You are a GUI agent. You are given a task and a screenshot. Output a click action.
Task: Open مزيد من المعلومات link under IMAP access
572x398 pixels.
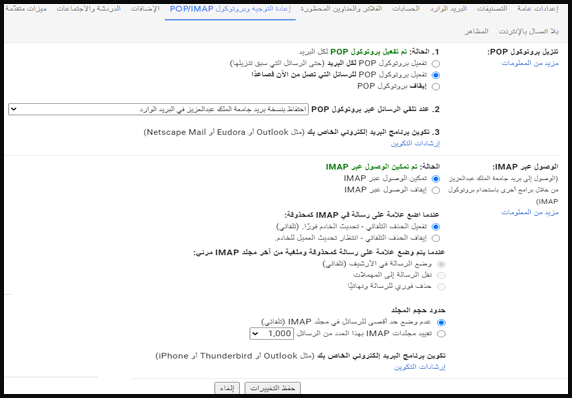(530, 212)
